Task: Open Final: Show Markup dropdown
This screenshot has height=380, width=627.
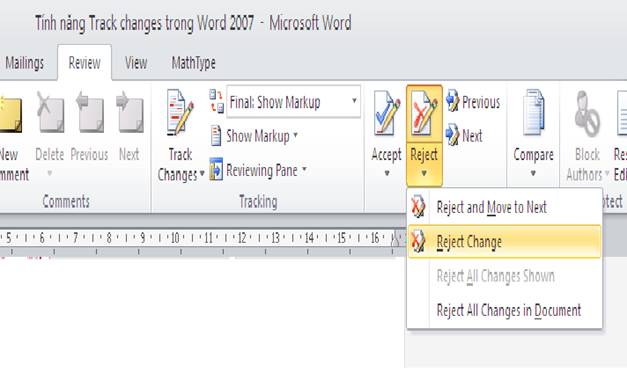Action: click(354, 101)
